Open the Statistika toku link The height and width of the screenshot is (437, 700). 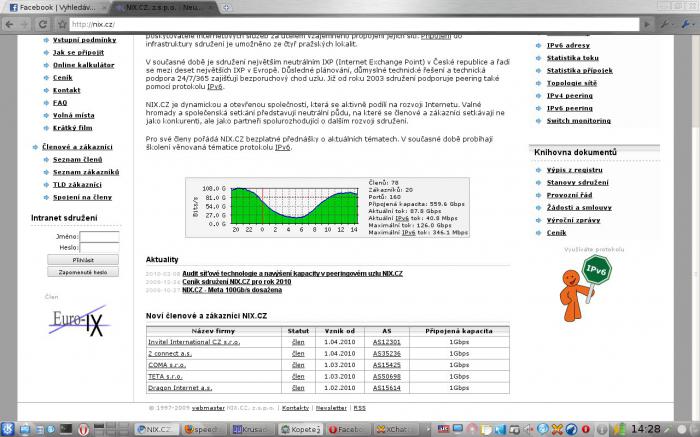[x=573, y=58]
